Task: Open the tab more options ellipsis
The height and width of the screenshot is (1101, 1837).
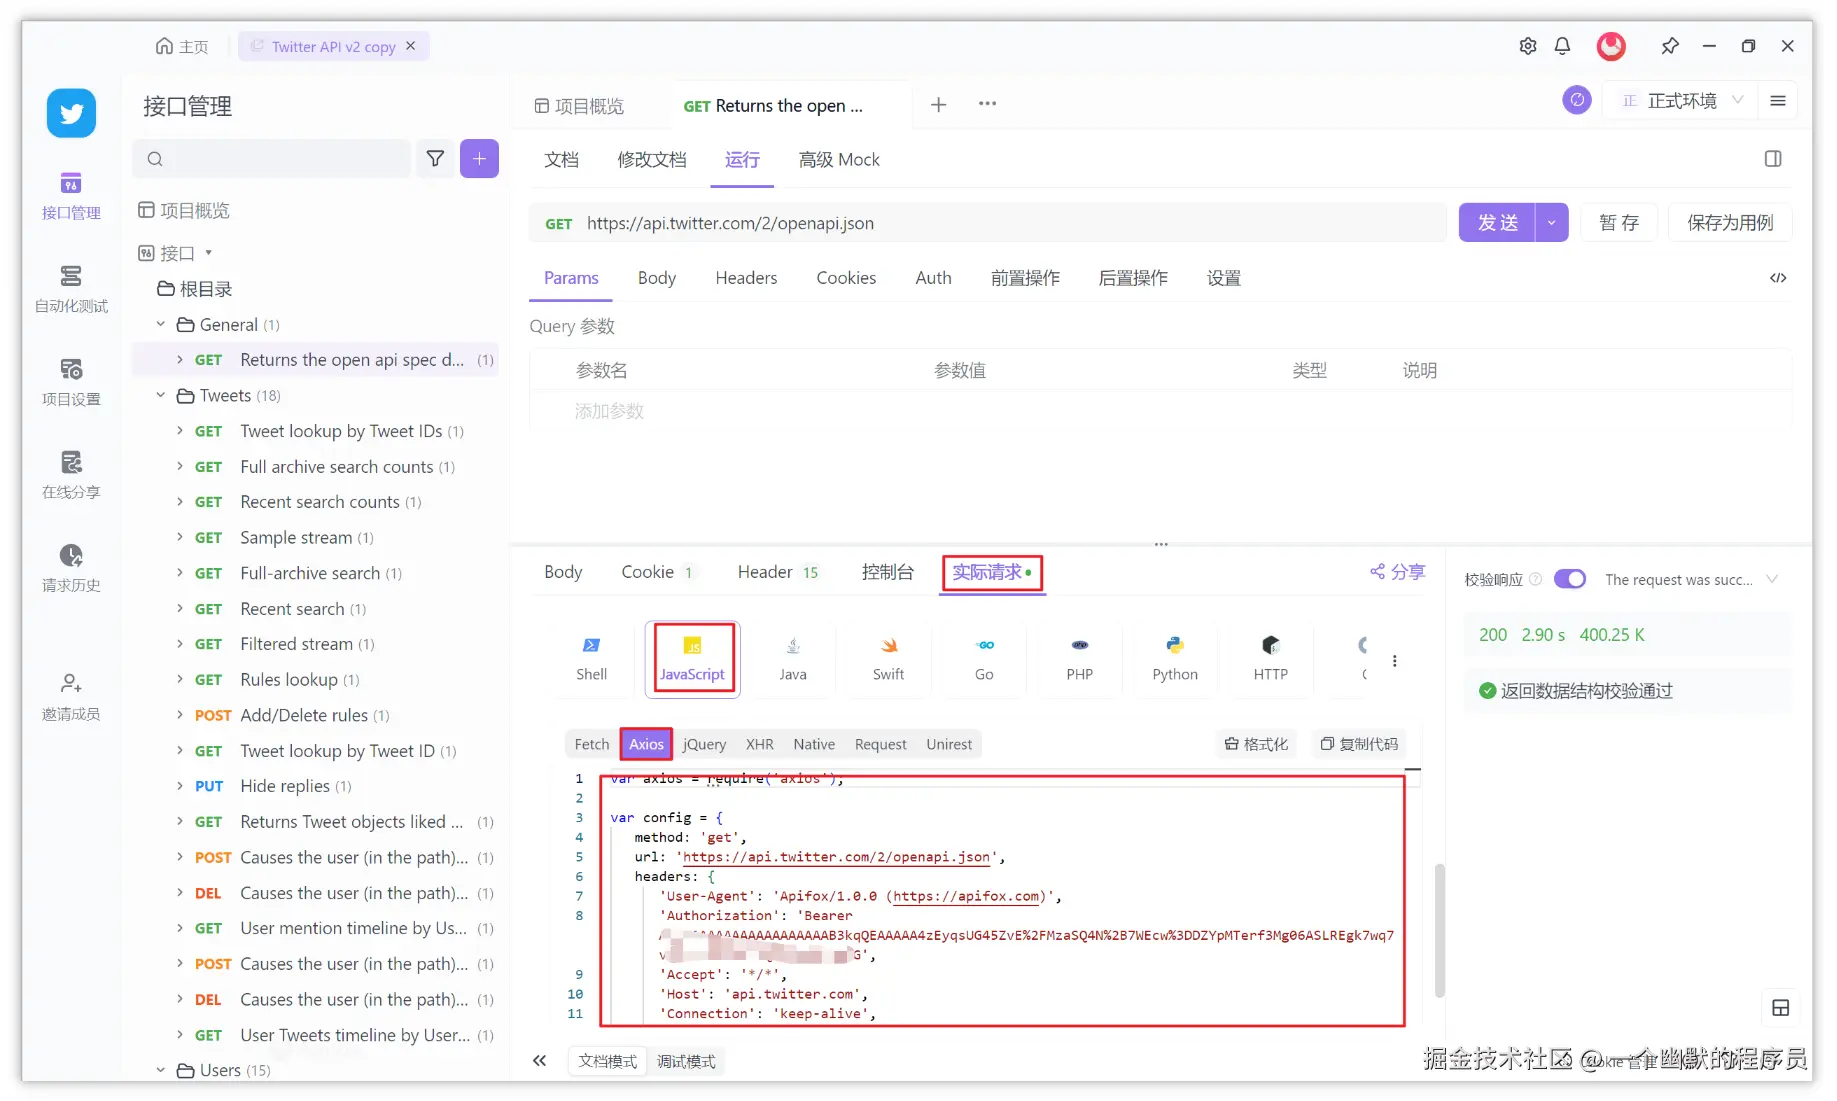Action: point(987,104)
